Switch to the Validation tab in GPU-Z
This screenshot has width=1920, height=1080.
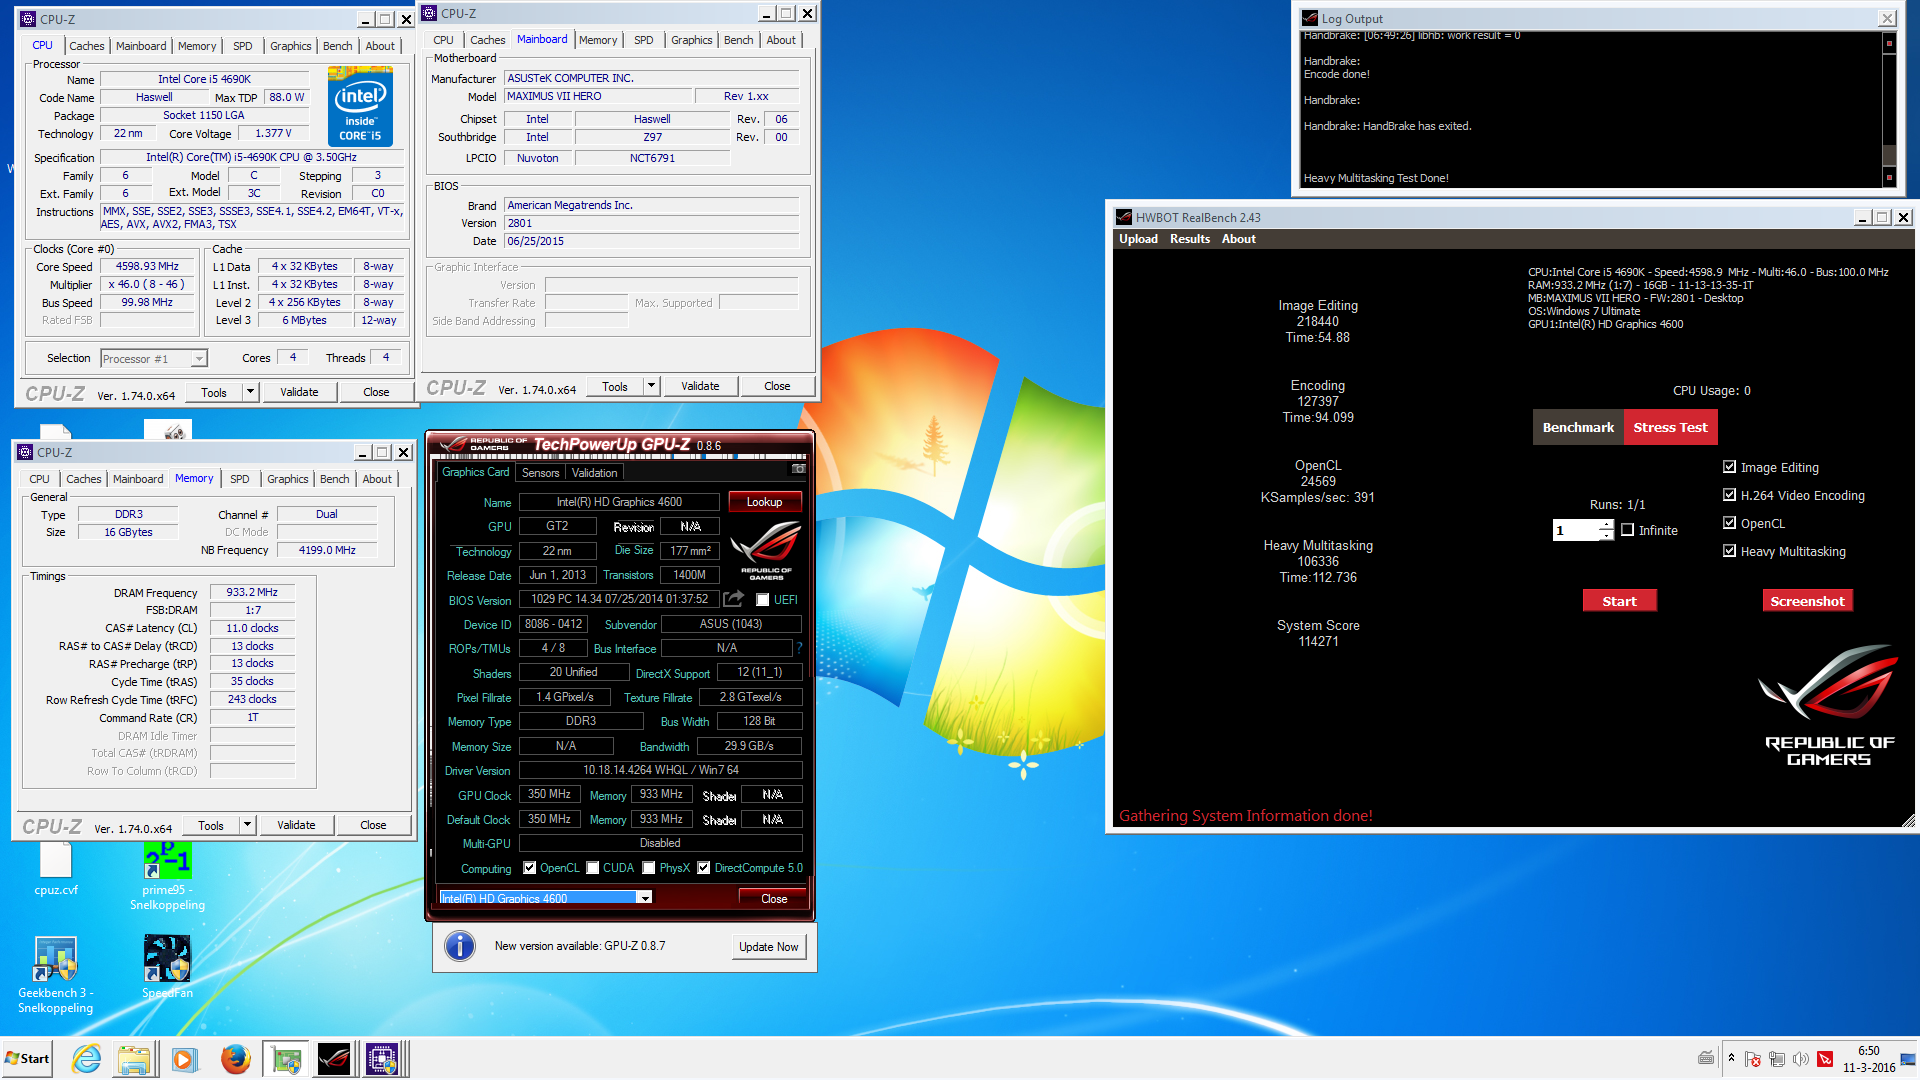point(595,473)
